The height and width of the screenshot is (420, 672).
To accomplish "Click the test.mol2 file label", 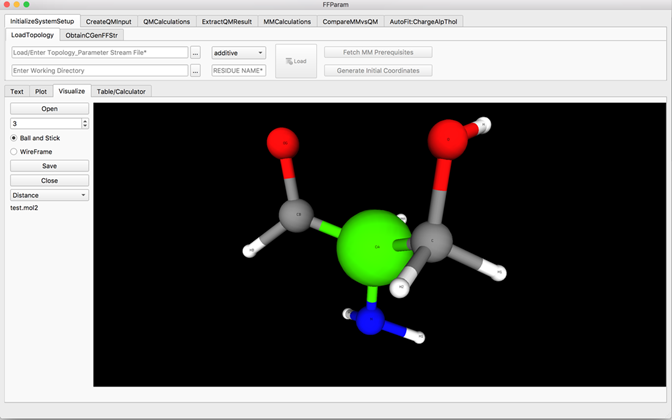I will coord(24,208).
